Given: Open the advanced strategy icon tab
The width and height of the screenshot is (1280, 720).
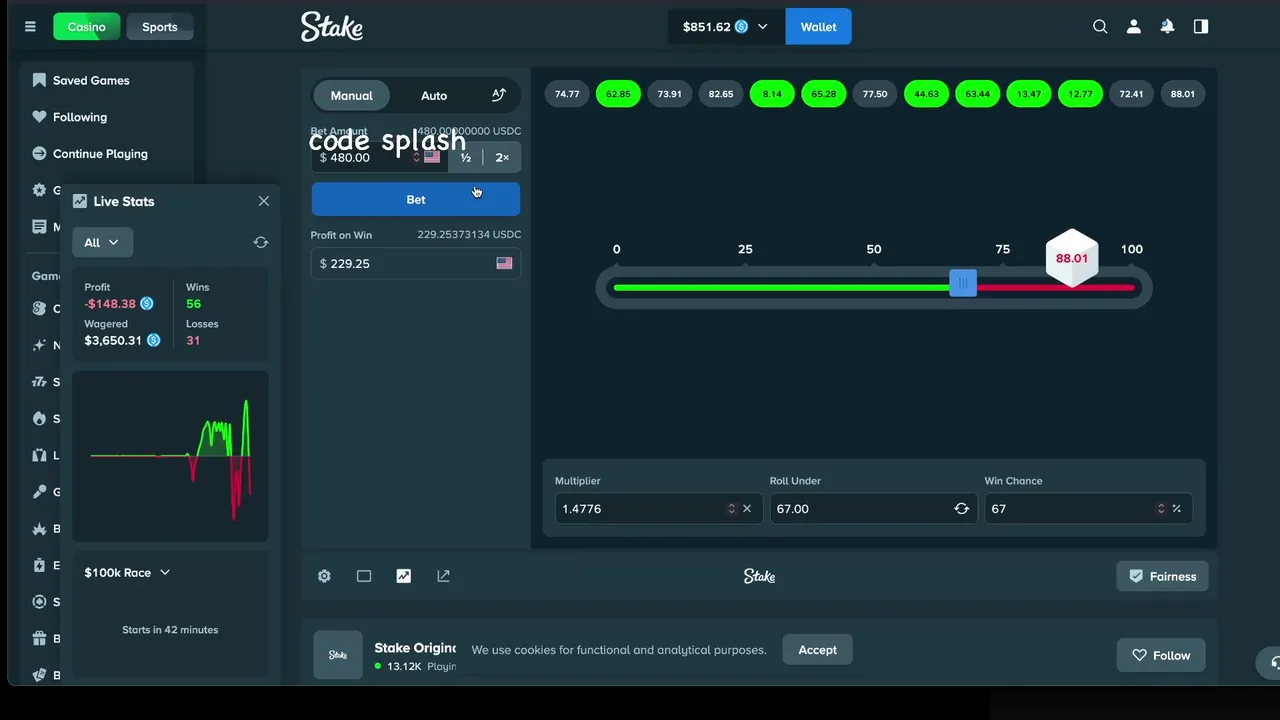Looking at the screenshot, I should [499, 95].
